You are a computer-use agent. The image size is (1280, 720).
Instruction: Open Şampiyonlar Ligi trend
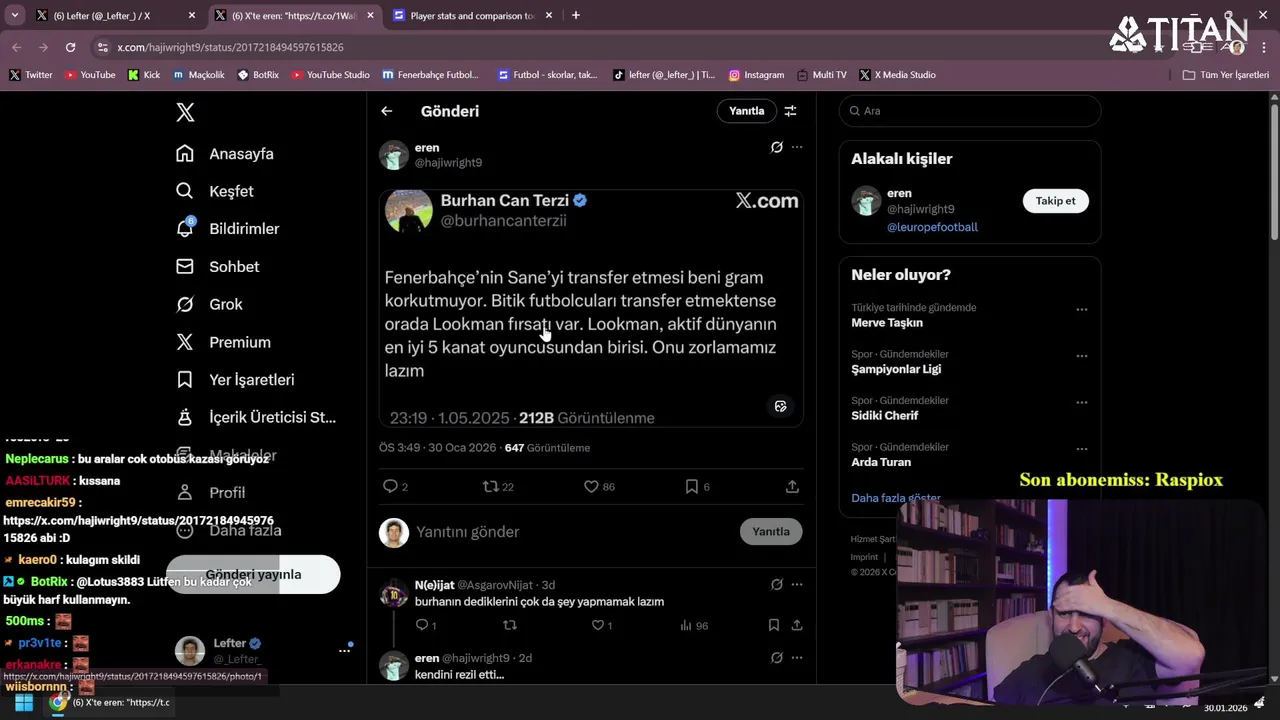896,369
